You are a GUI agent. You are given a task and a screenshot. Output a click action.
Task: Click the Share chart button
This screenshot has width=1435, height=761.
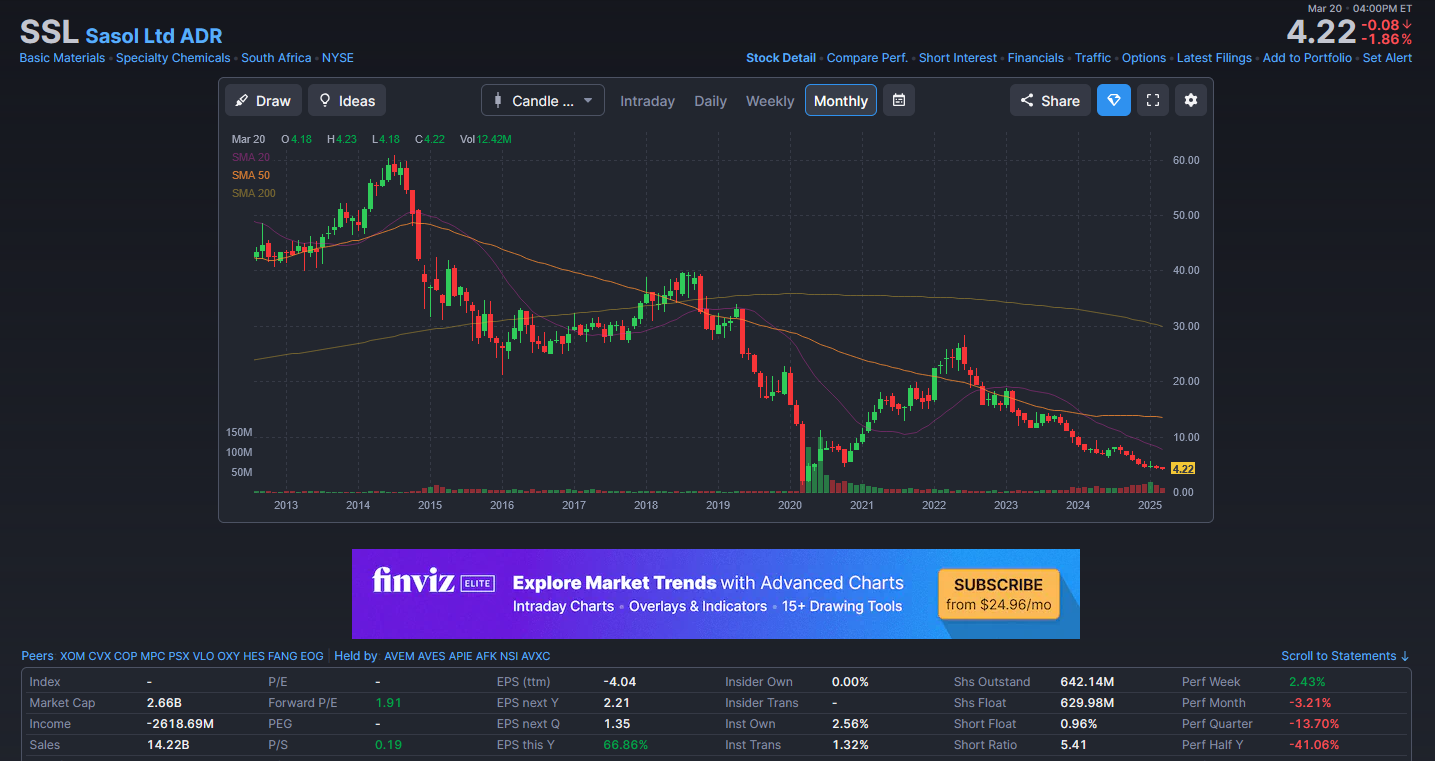point(1050,101)
